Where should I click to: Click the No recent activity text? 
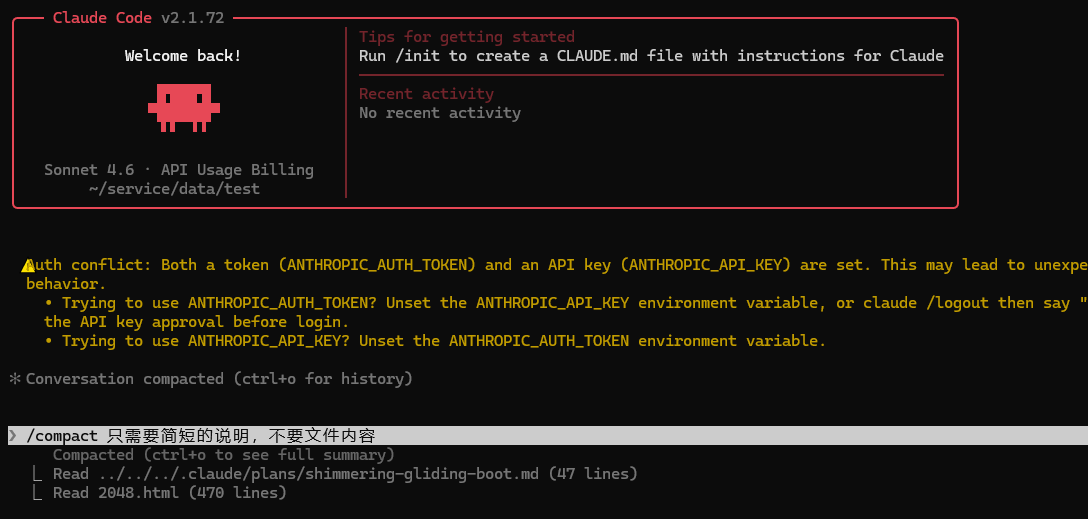tap(439, 112)
